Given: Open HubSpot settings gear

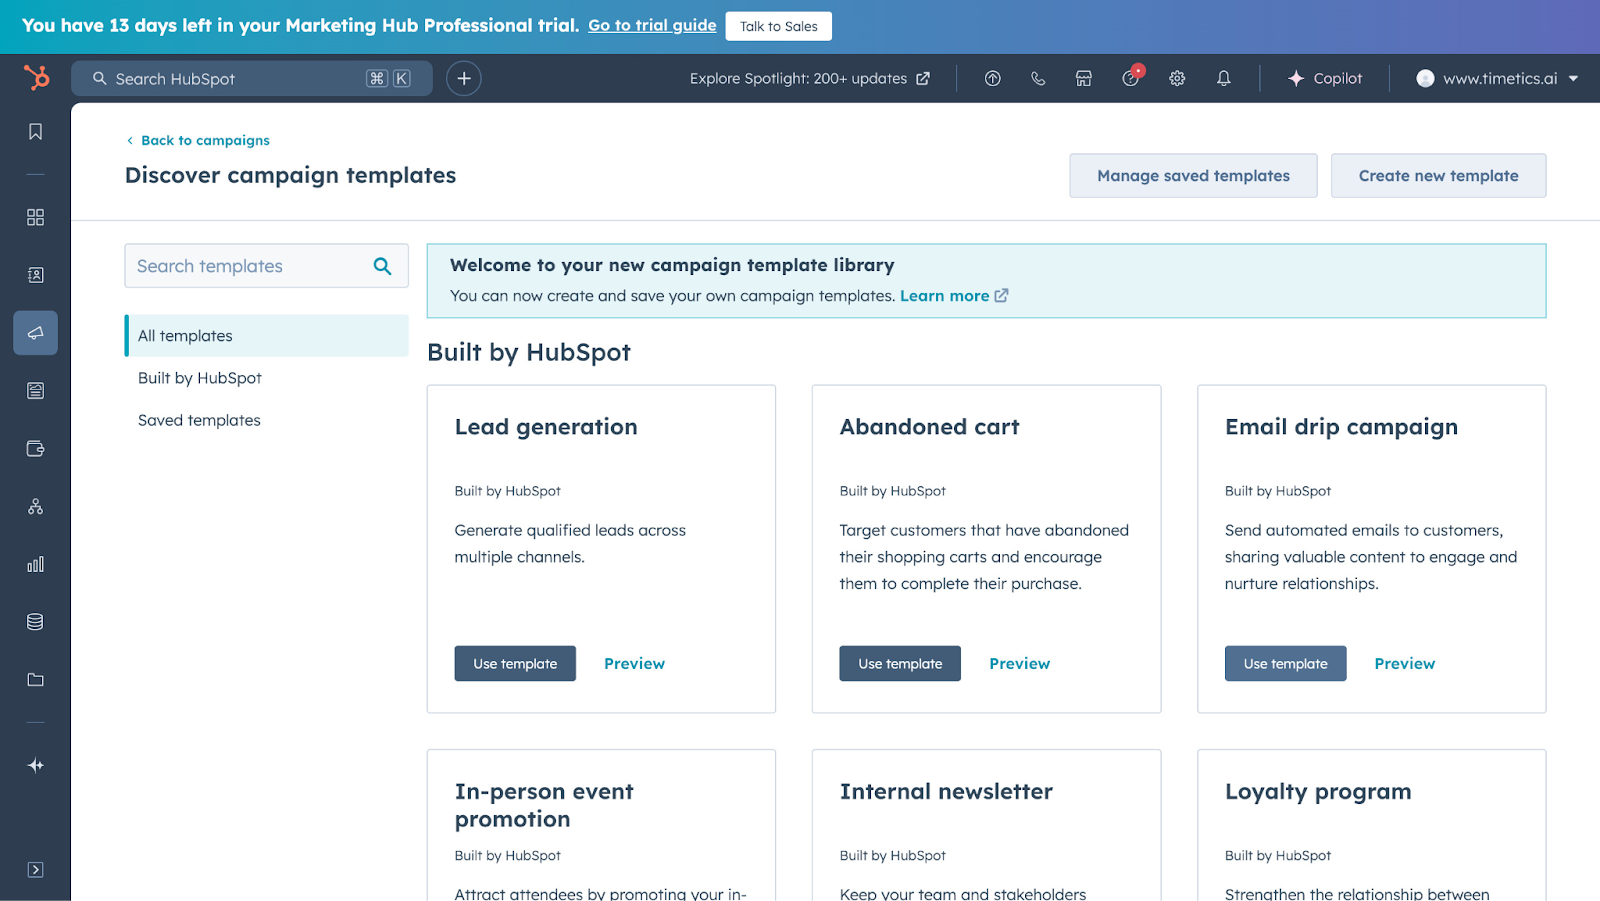Looking at the screenshot, I should point(1177,78).
